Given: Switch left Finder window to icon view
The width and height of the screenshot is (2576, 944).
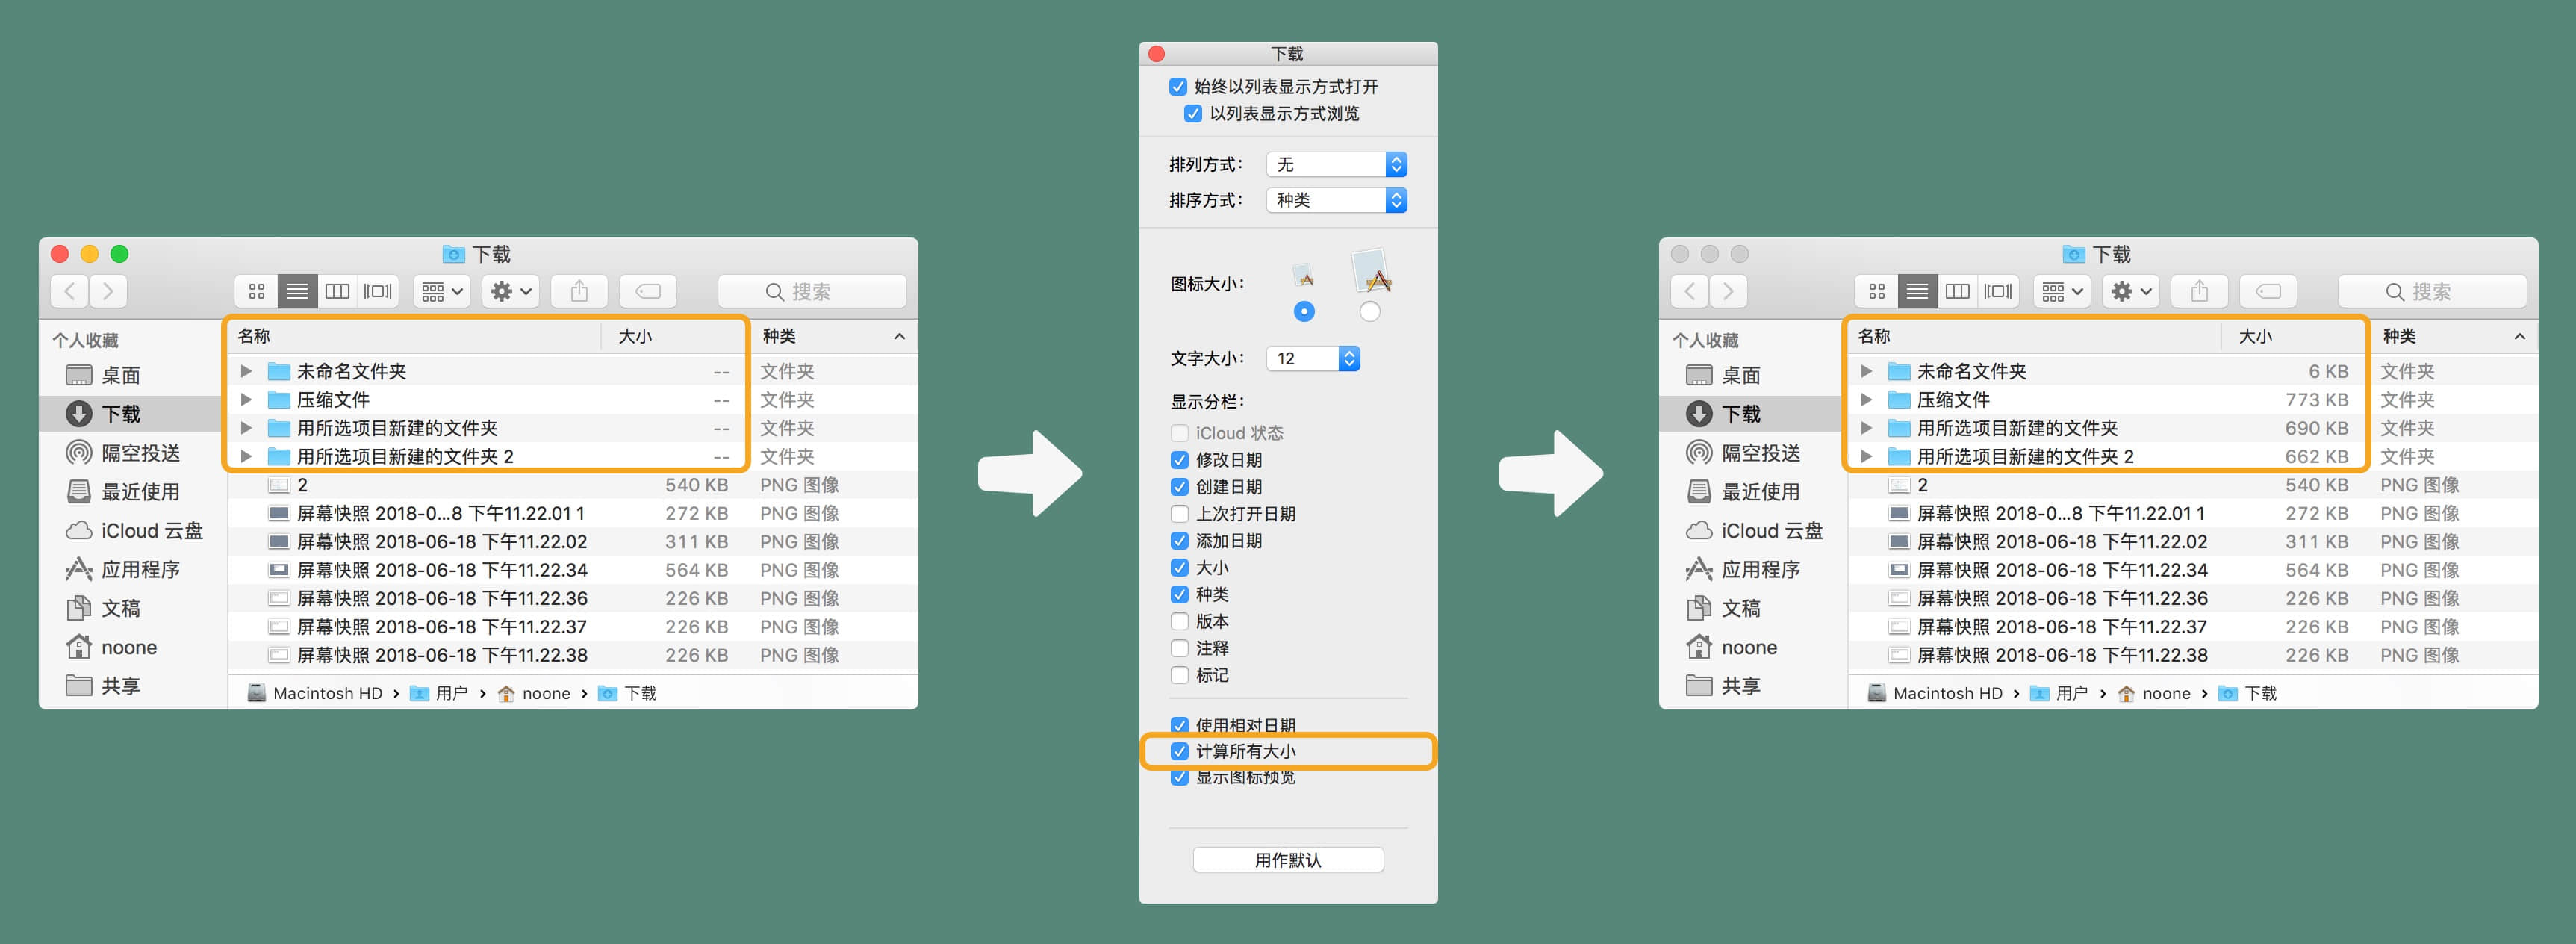Looking at the screenshot, I should click(257, 291).
